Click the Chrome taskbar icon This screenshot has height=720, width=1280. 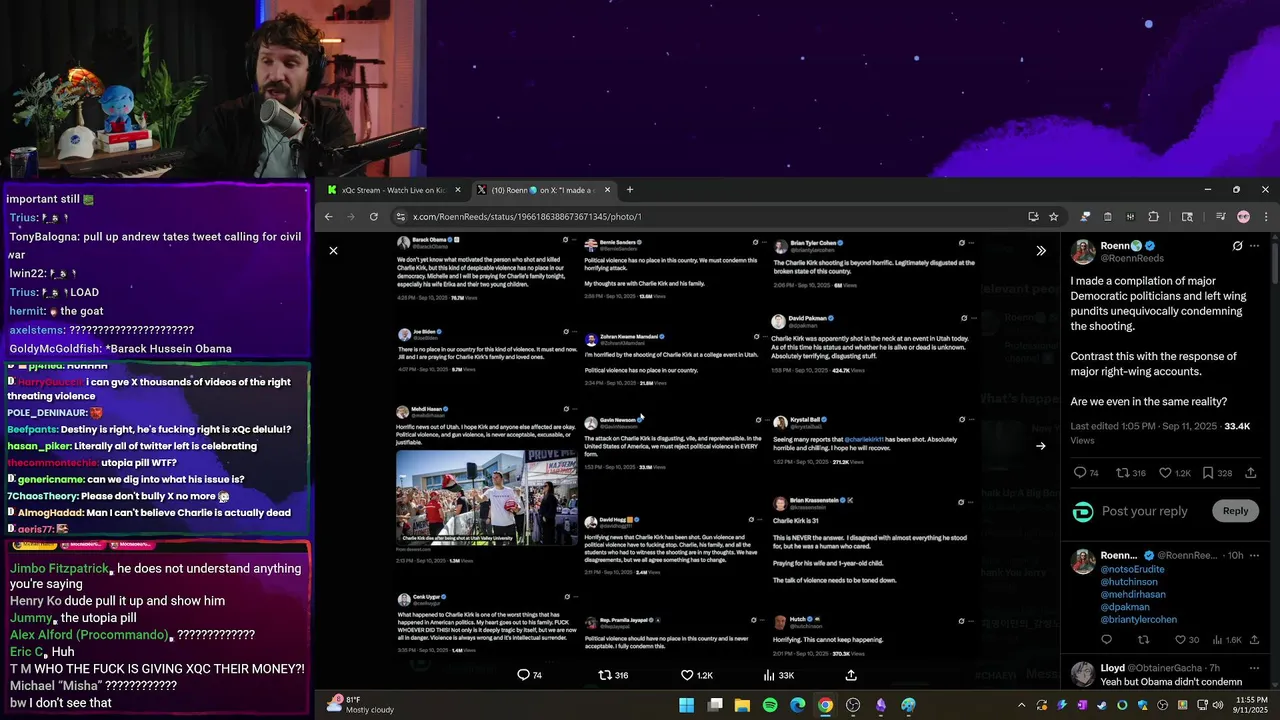(825, 705)
